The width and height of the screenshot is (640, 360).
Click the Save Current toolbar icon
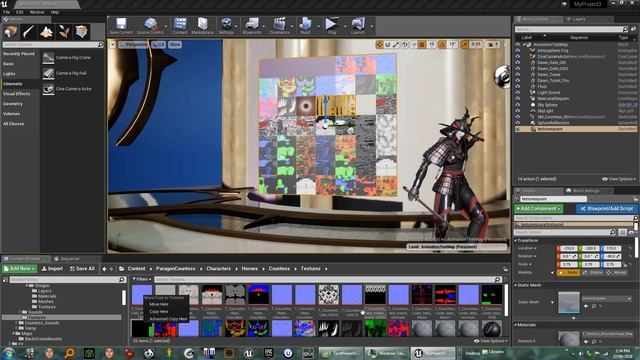pyautogui.click(x=121, y=26)
